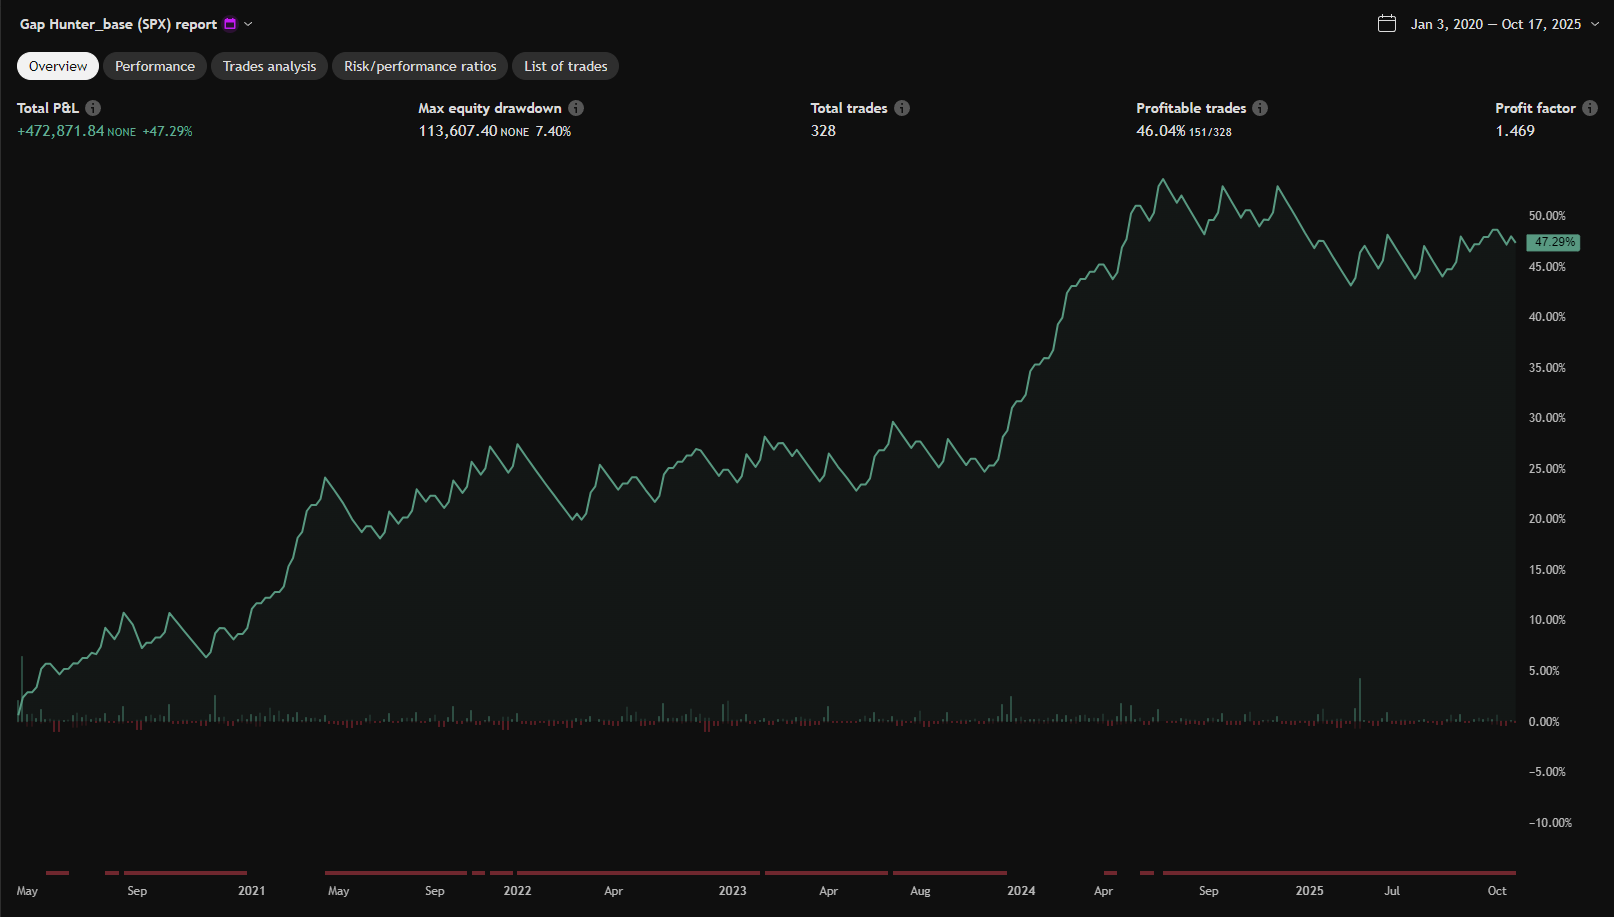Click the purple calendar icon beside report title
This screenshot has width=1614, height=917.
click(230, 24)
